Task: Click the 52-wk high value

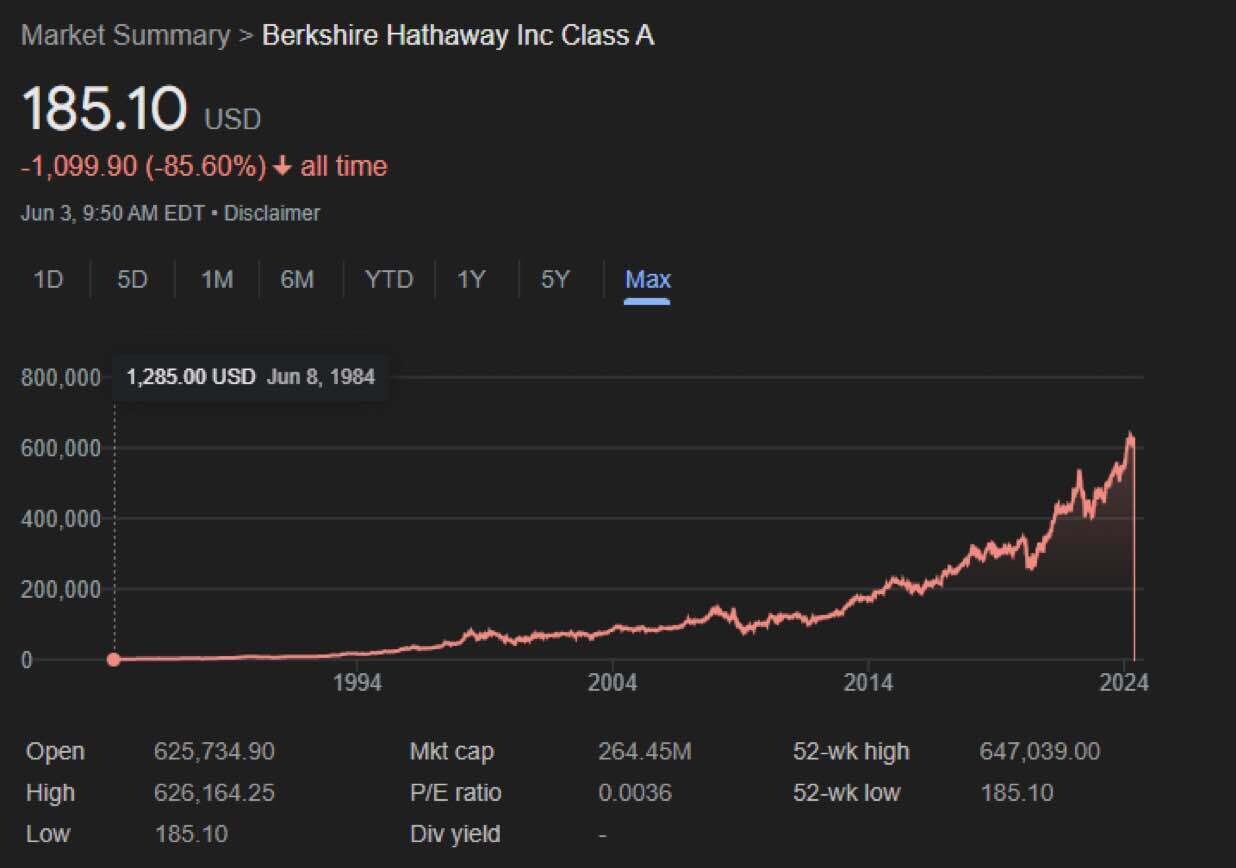Action: coord(1039,751)
